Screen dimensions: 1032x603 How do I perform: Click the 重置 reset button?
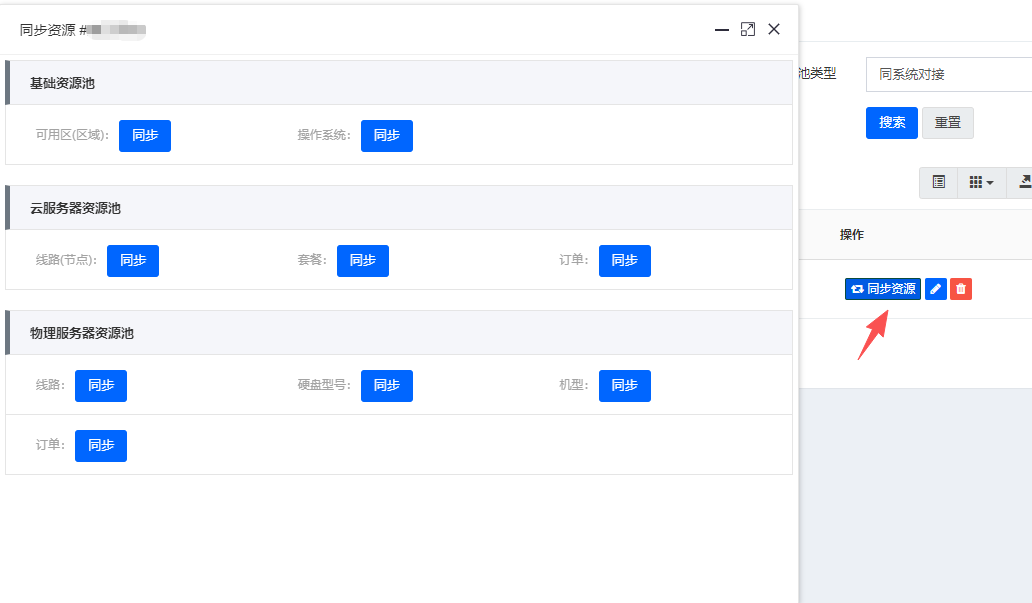947,123
